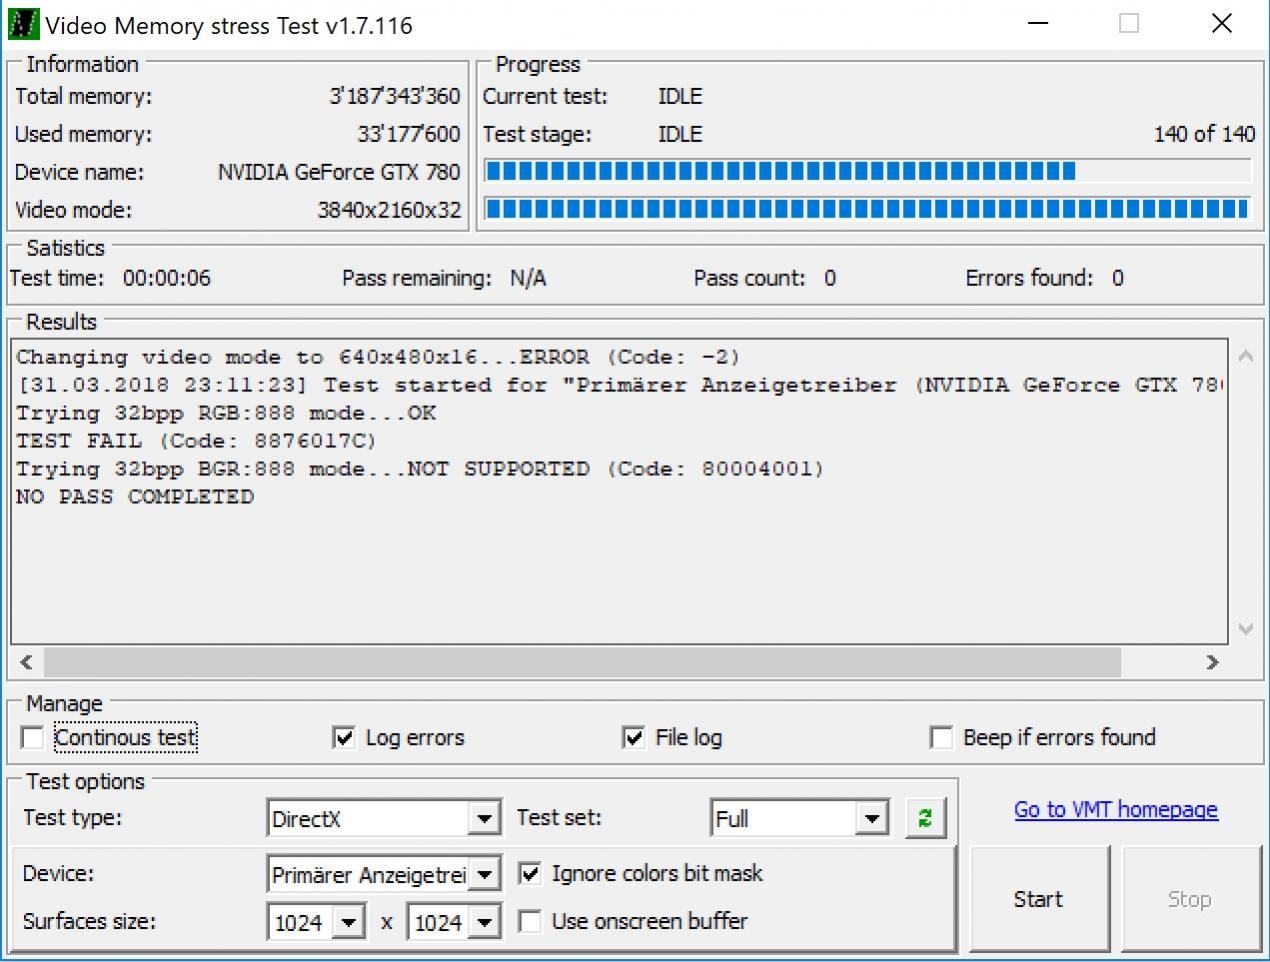
Task: Enable Beep if errors found checkbox
Action: point(941,738)
